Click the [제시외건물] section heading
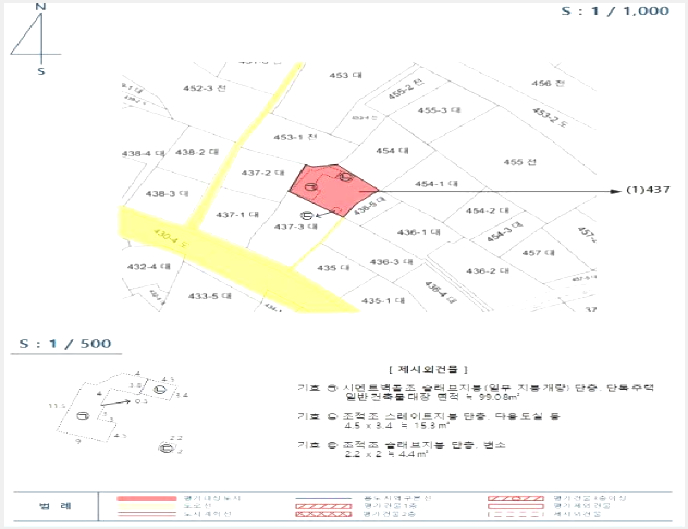The image size is (688, 529). 428,369
